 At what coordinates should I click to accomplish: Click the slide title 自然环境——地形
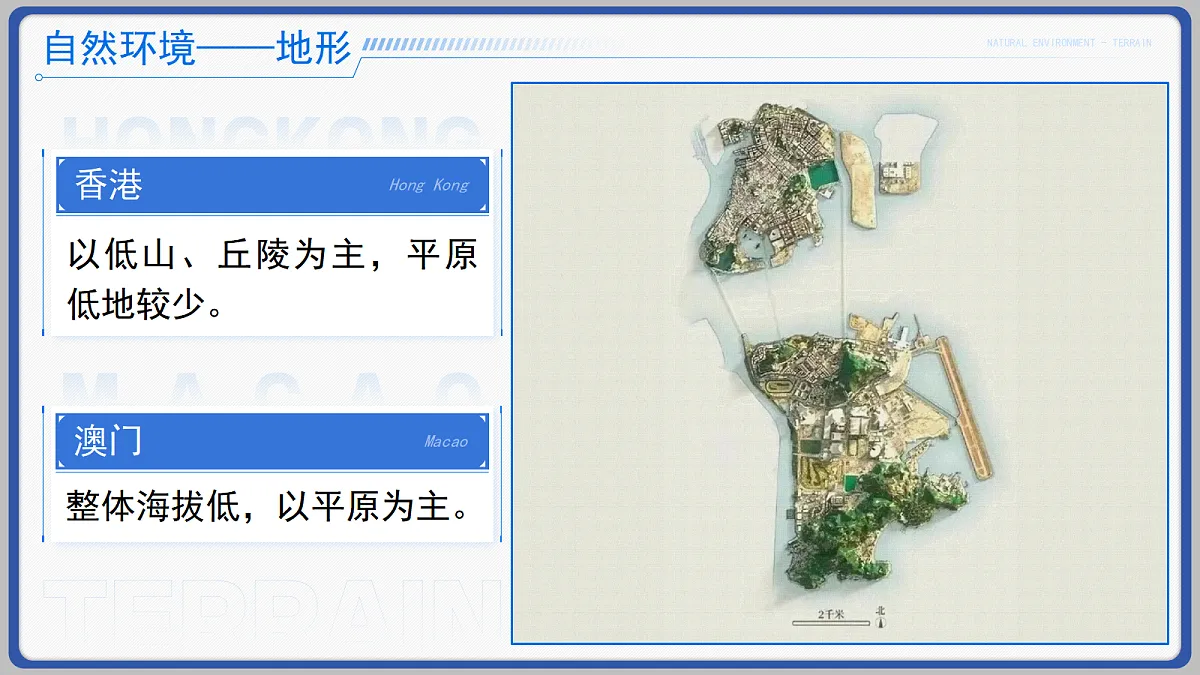[x=197, y=48]
